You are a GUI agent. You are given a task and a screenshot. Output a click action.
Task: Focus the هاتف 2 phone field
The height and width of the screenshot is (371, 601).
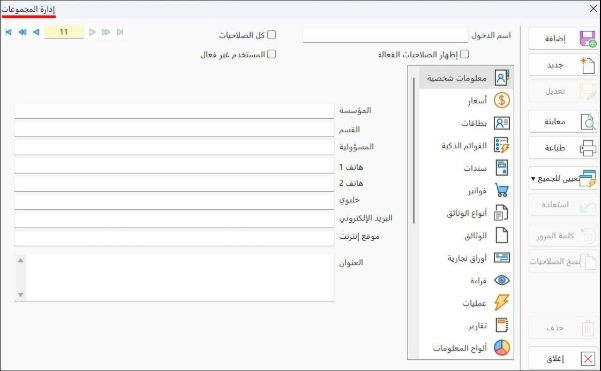click(x=174, y=184)
